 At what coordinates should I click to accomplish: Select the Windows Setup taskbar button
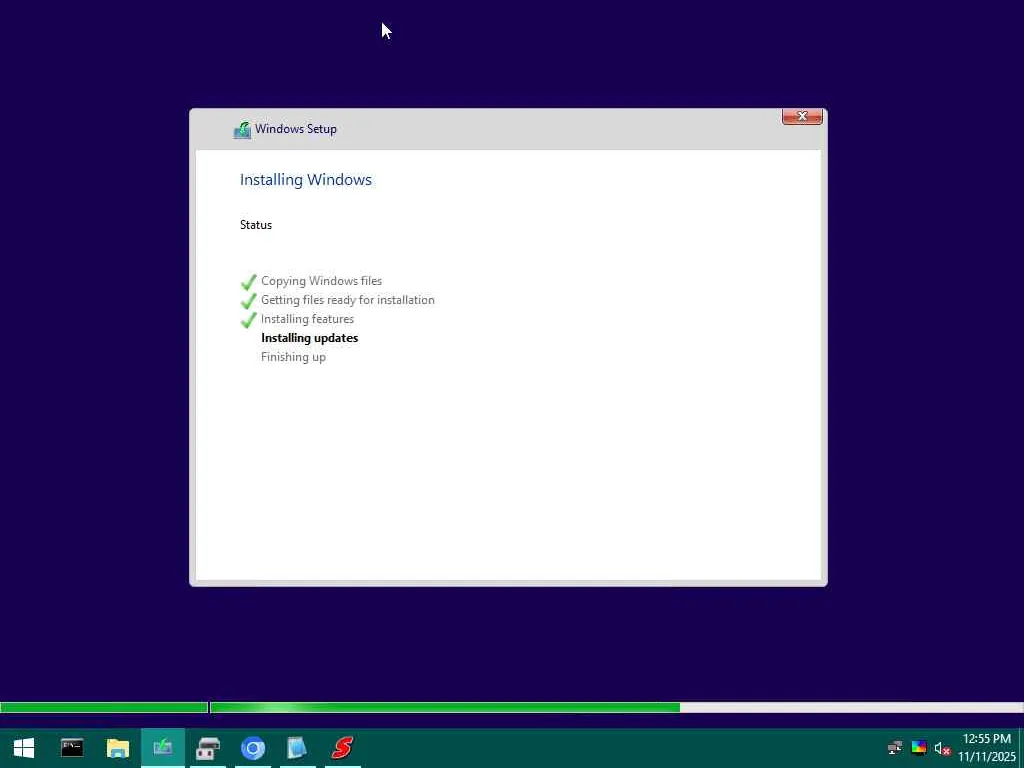click(163, 748)
